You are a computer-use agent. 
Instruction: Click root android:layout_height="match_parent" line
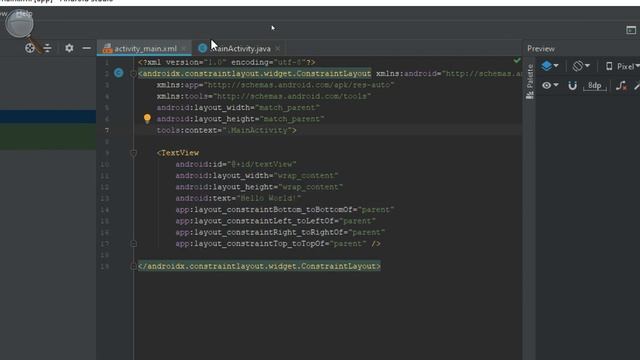click(240, 119)
